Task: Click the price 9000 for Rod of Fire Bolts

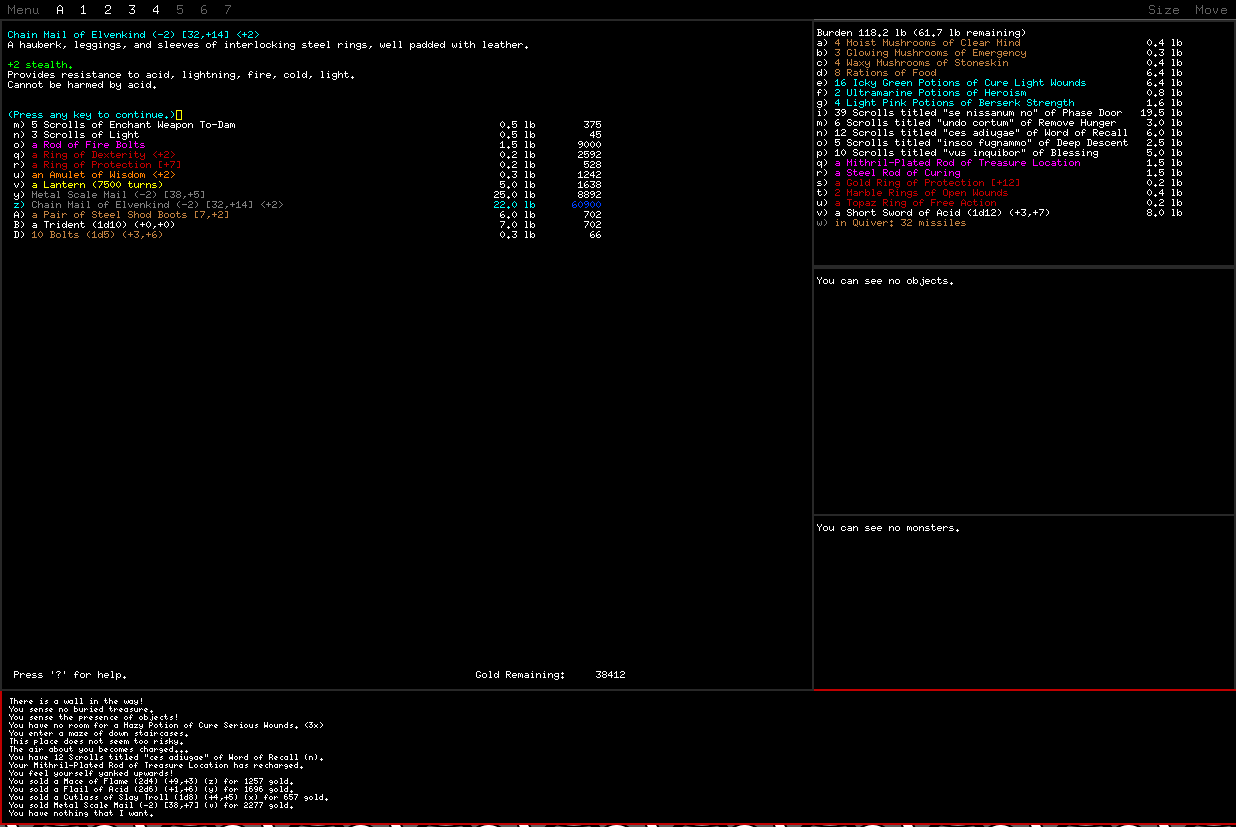Action: tap(589, 145)
